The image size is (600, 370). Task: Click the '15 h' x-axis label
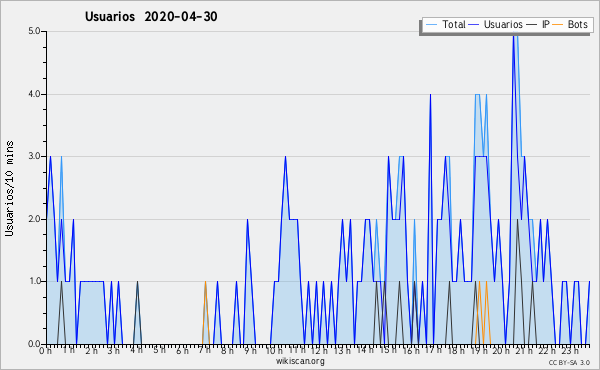tap(388, 350)
